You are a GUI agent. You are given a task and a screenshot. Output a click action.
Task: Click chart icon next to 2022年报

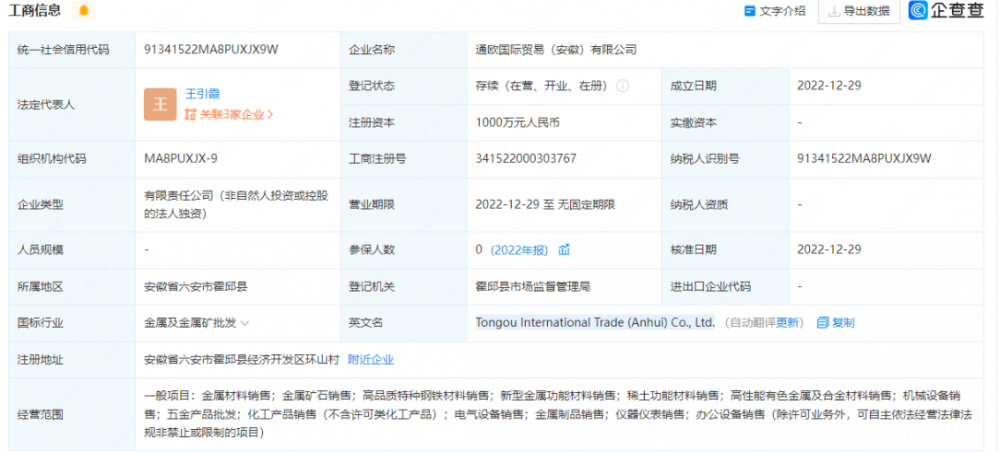pos(564,250)
